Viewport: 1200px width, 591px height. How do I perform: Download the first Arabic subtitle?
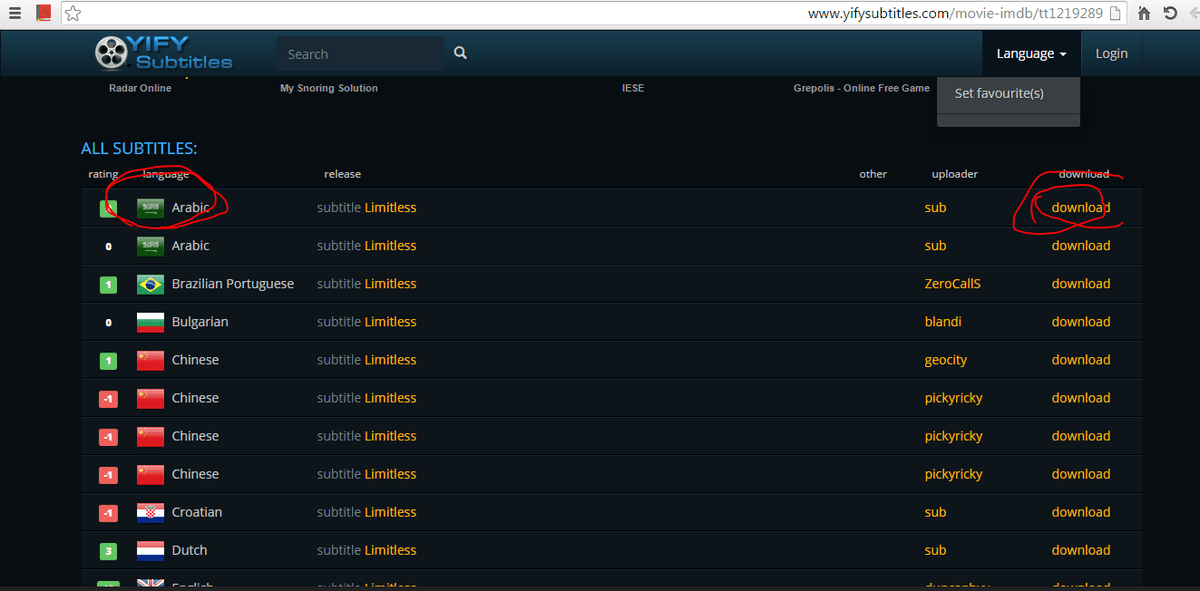tap(1080, 208)
